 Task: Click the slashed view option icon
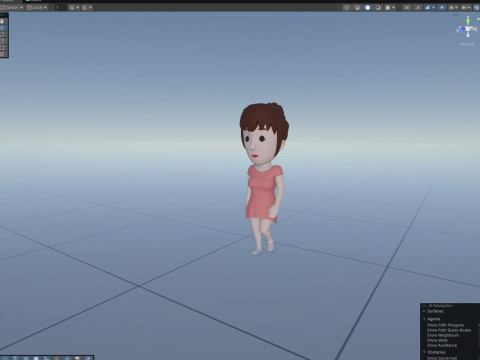click(418, 7)
